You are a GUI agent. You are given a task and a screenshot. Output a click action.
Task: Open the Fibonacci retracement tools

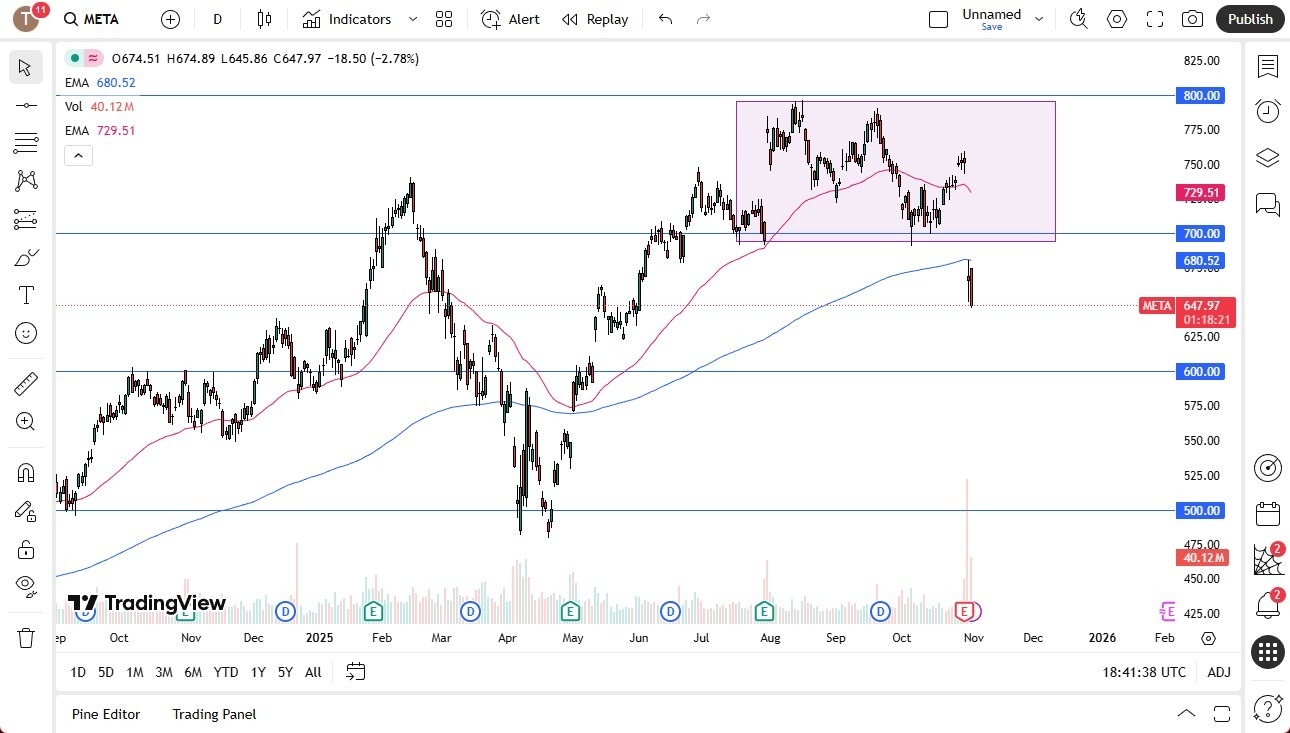click(x=26, y=142)
